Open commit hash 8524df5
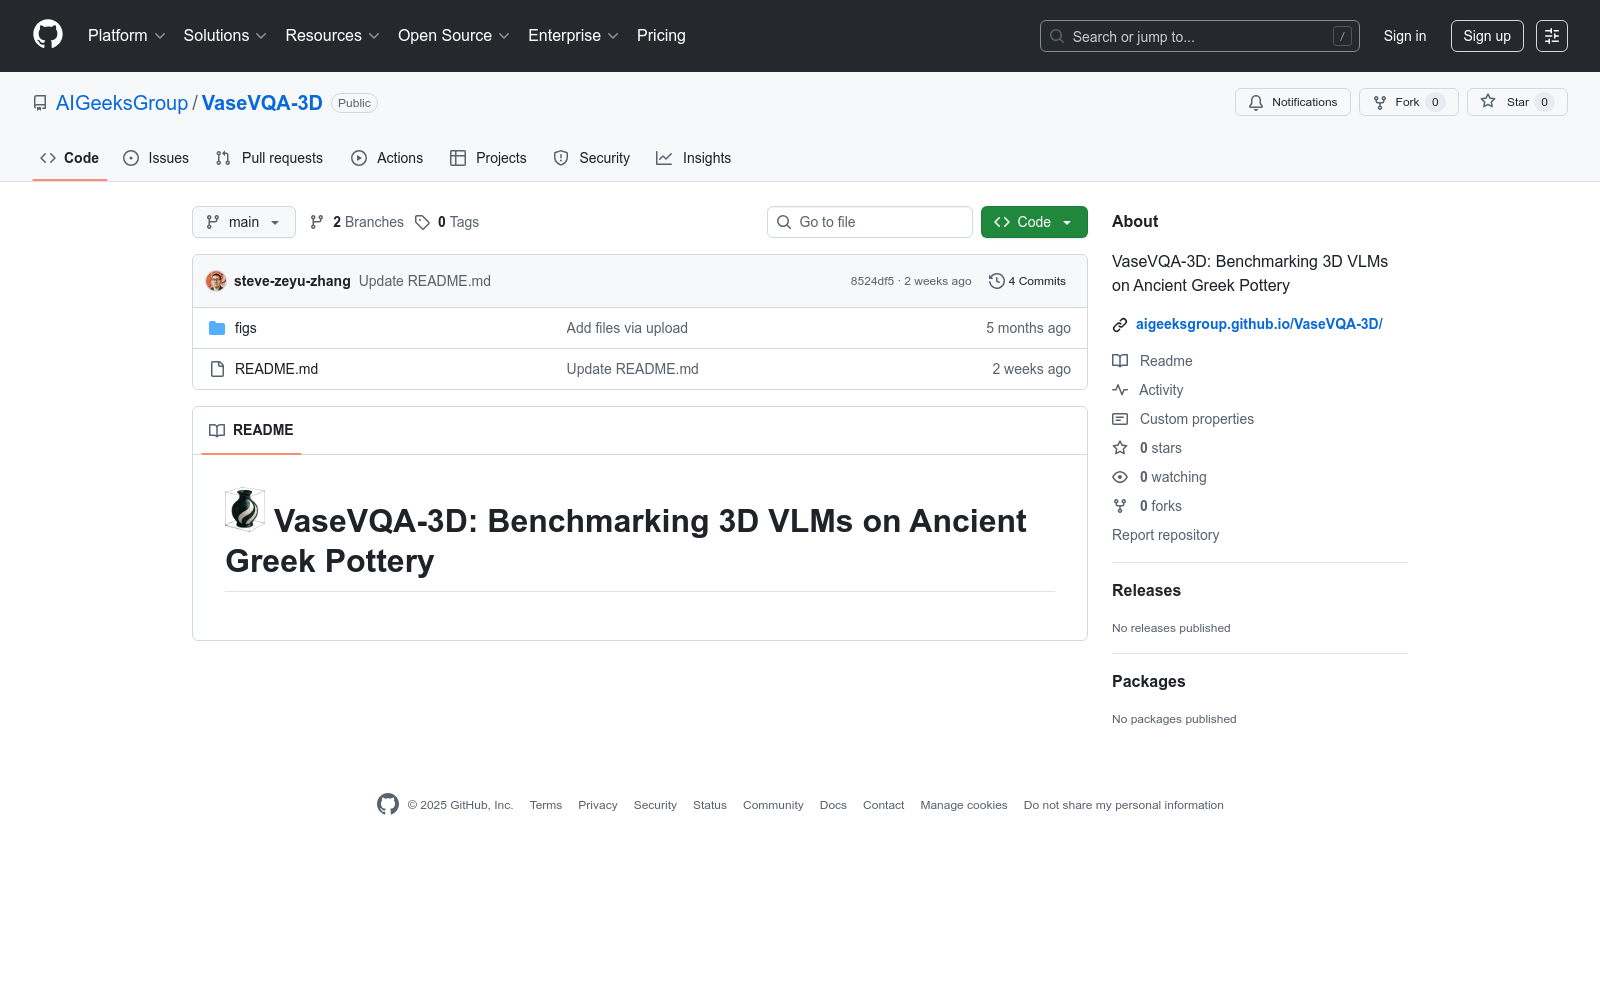 tap(872, 281)
